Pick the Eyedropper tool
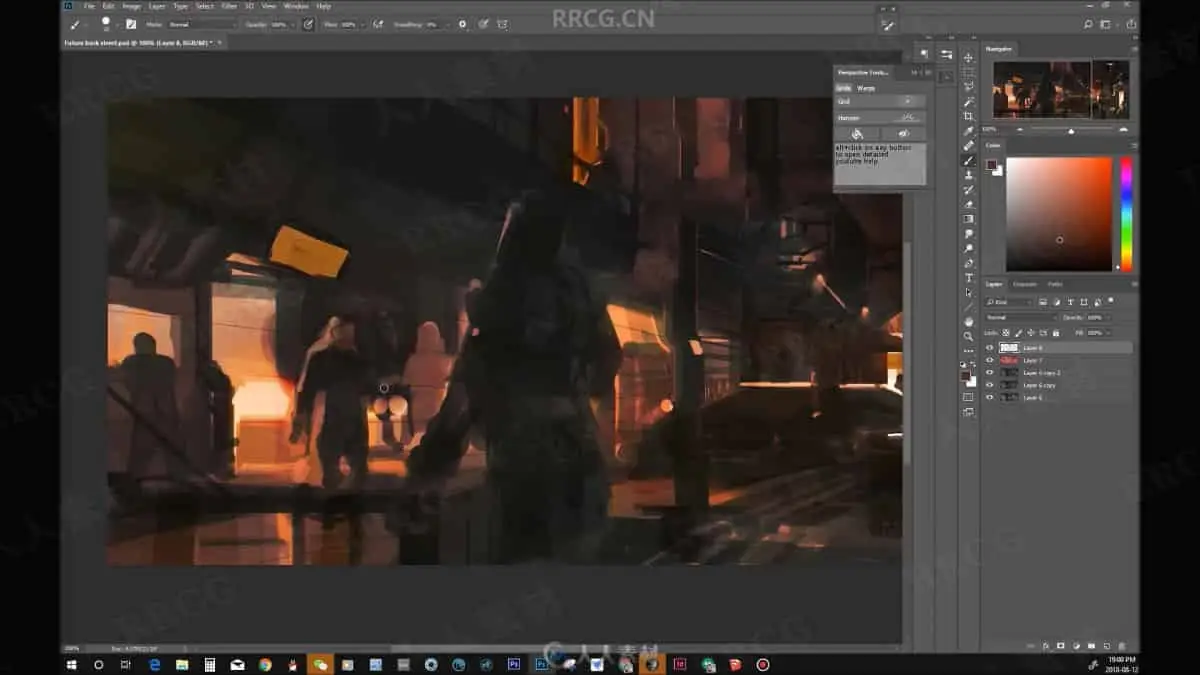Screen dimensions: 1200x675 coord(968,131)
